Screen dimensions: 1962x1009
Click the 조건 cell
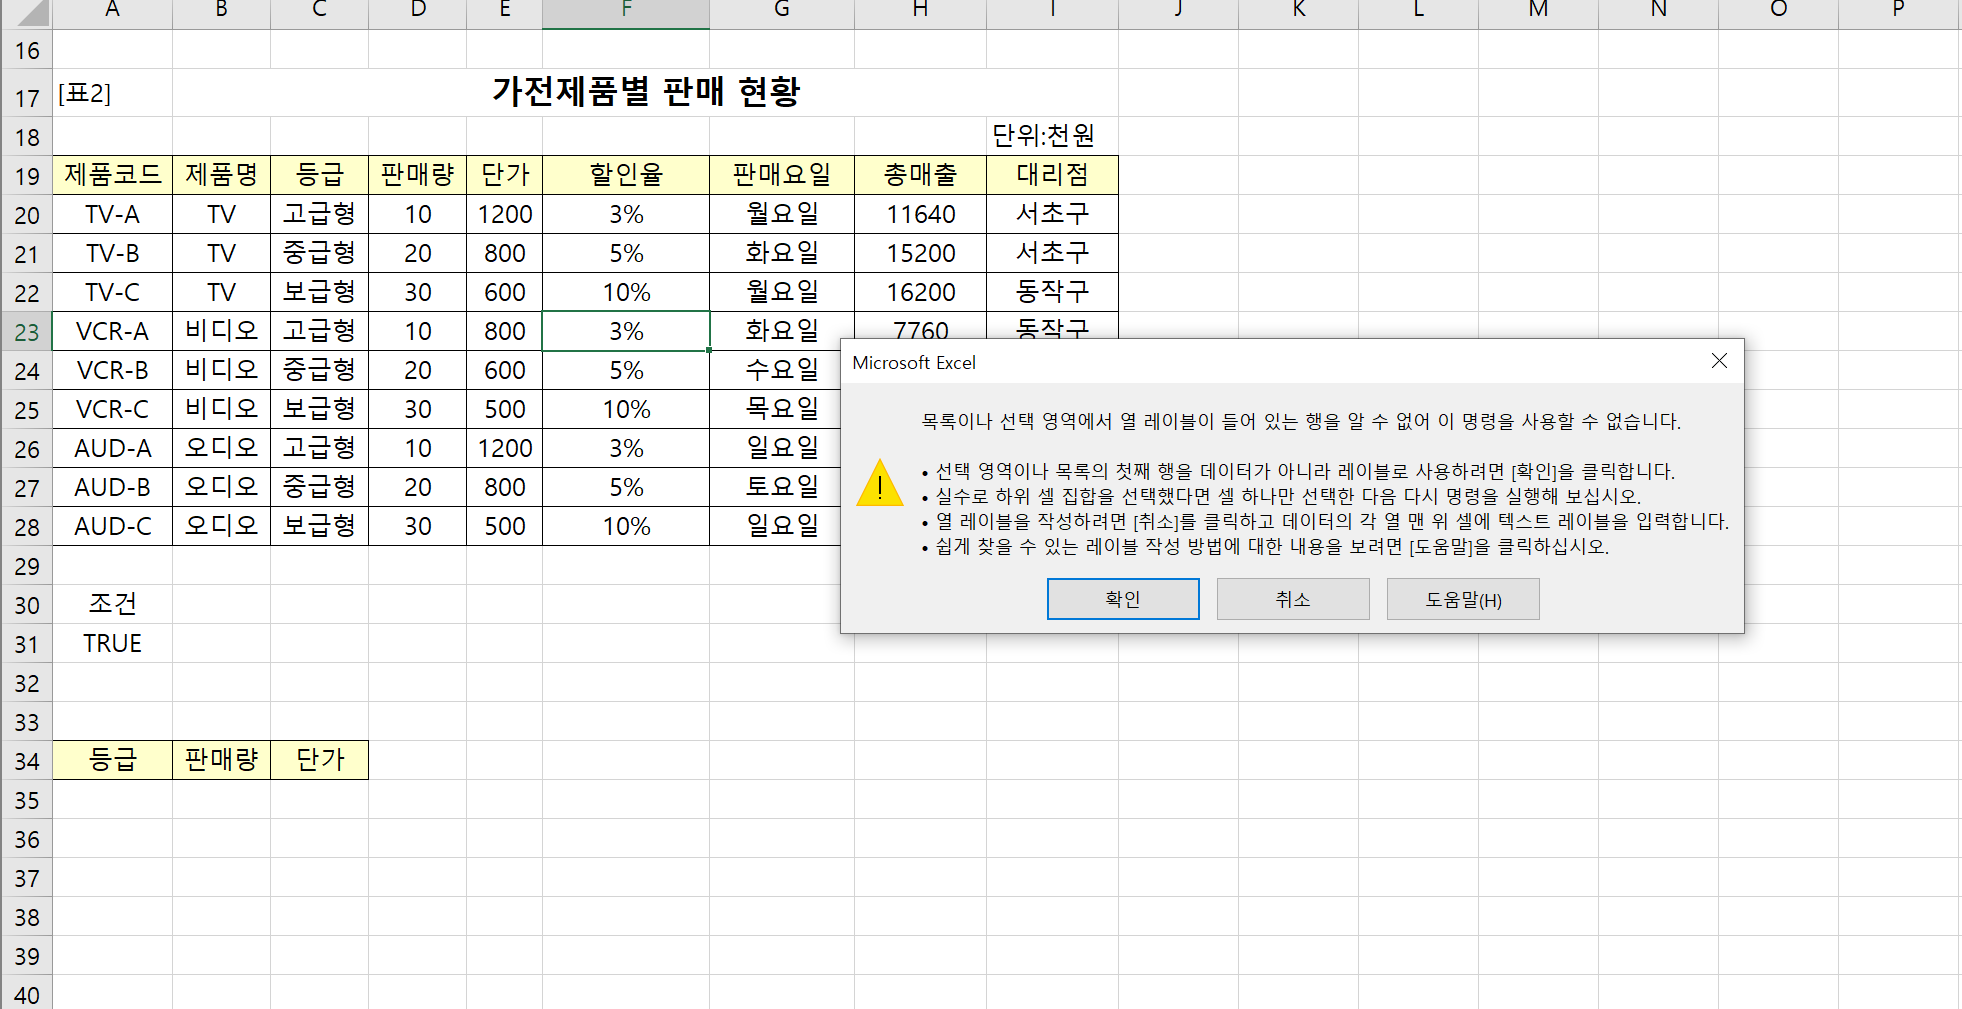click(x=112, y=604)
